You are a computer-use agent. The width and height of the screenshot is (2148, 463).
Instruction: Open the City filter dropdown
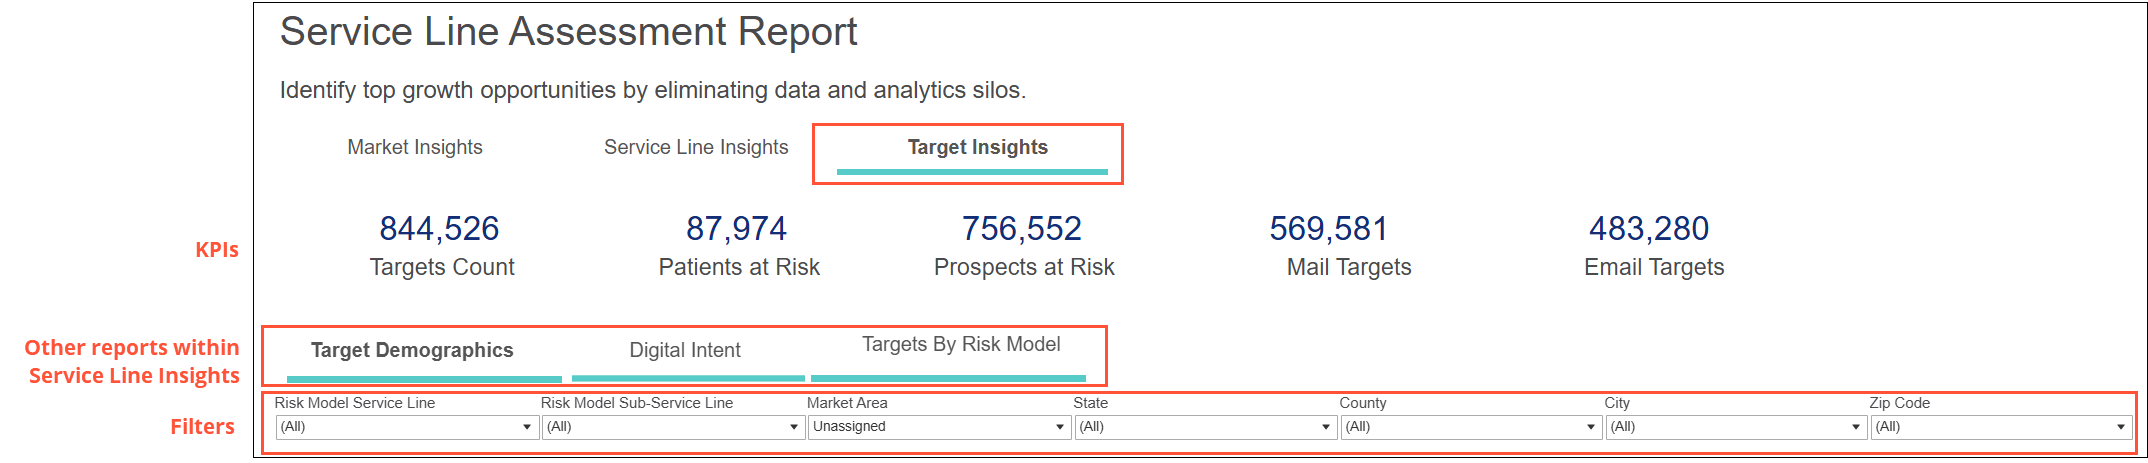click(1735, 427)
